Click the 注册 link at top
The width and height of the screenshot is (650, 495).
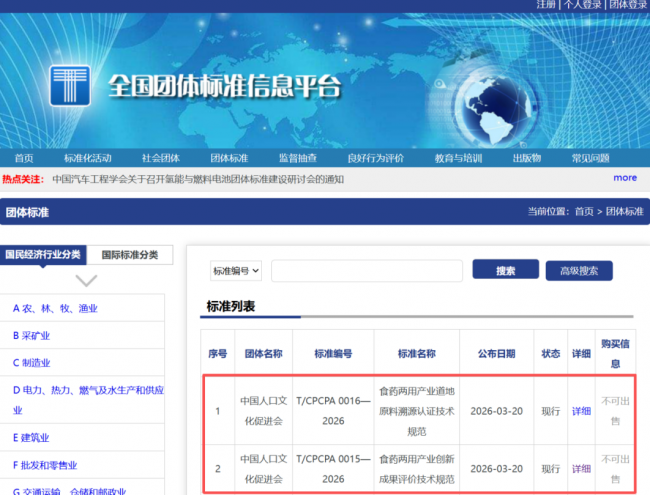pos(546,5)
